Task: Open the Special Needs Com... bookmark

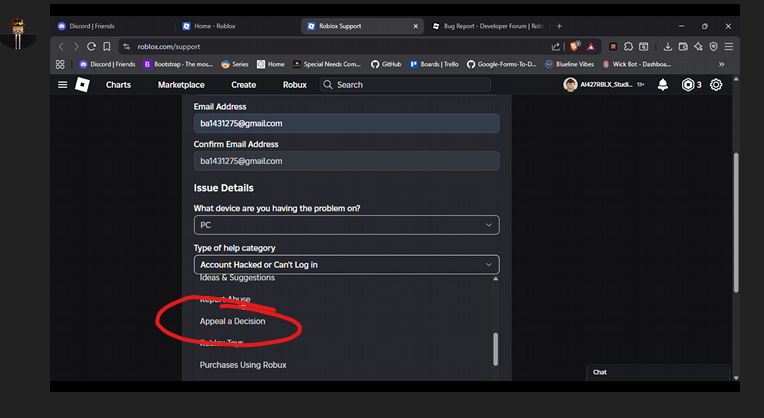Action: tap(327, 64)
